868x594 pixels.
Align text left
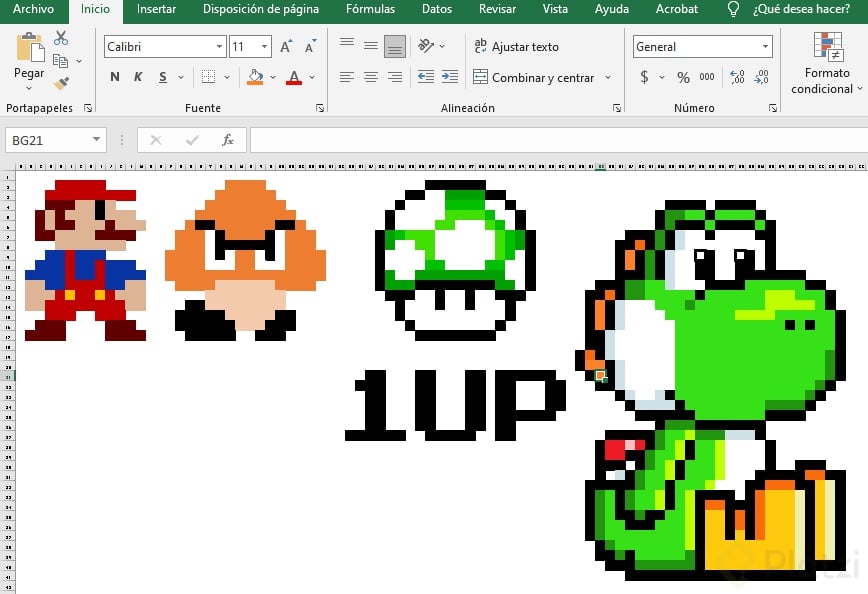(347, 77)
